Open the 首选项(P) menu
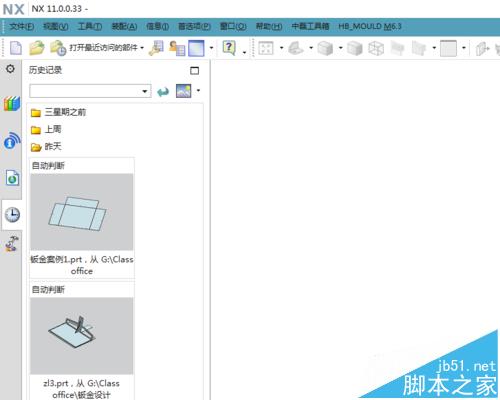The height and width of the screenshot is (400, 500). (x=194, y=26)
